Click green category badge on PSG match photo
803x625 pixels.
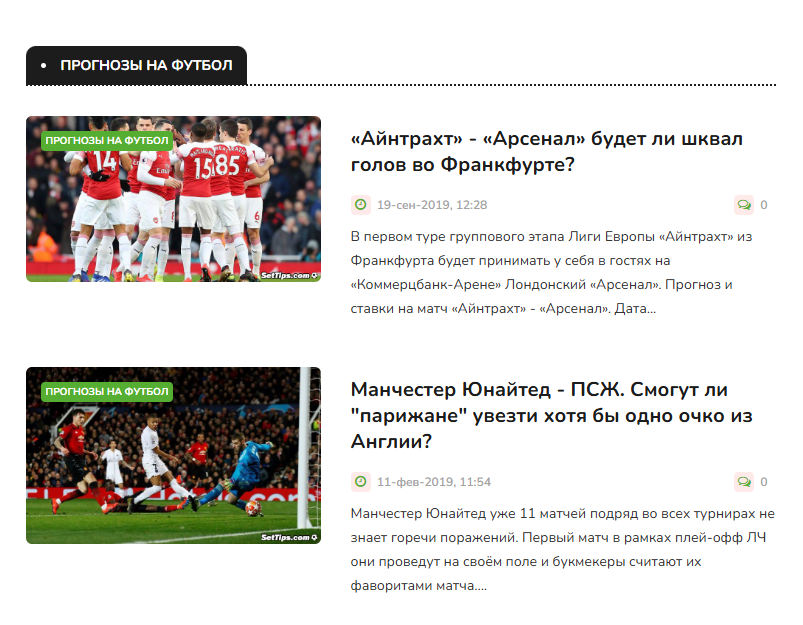[107, 391]
